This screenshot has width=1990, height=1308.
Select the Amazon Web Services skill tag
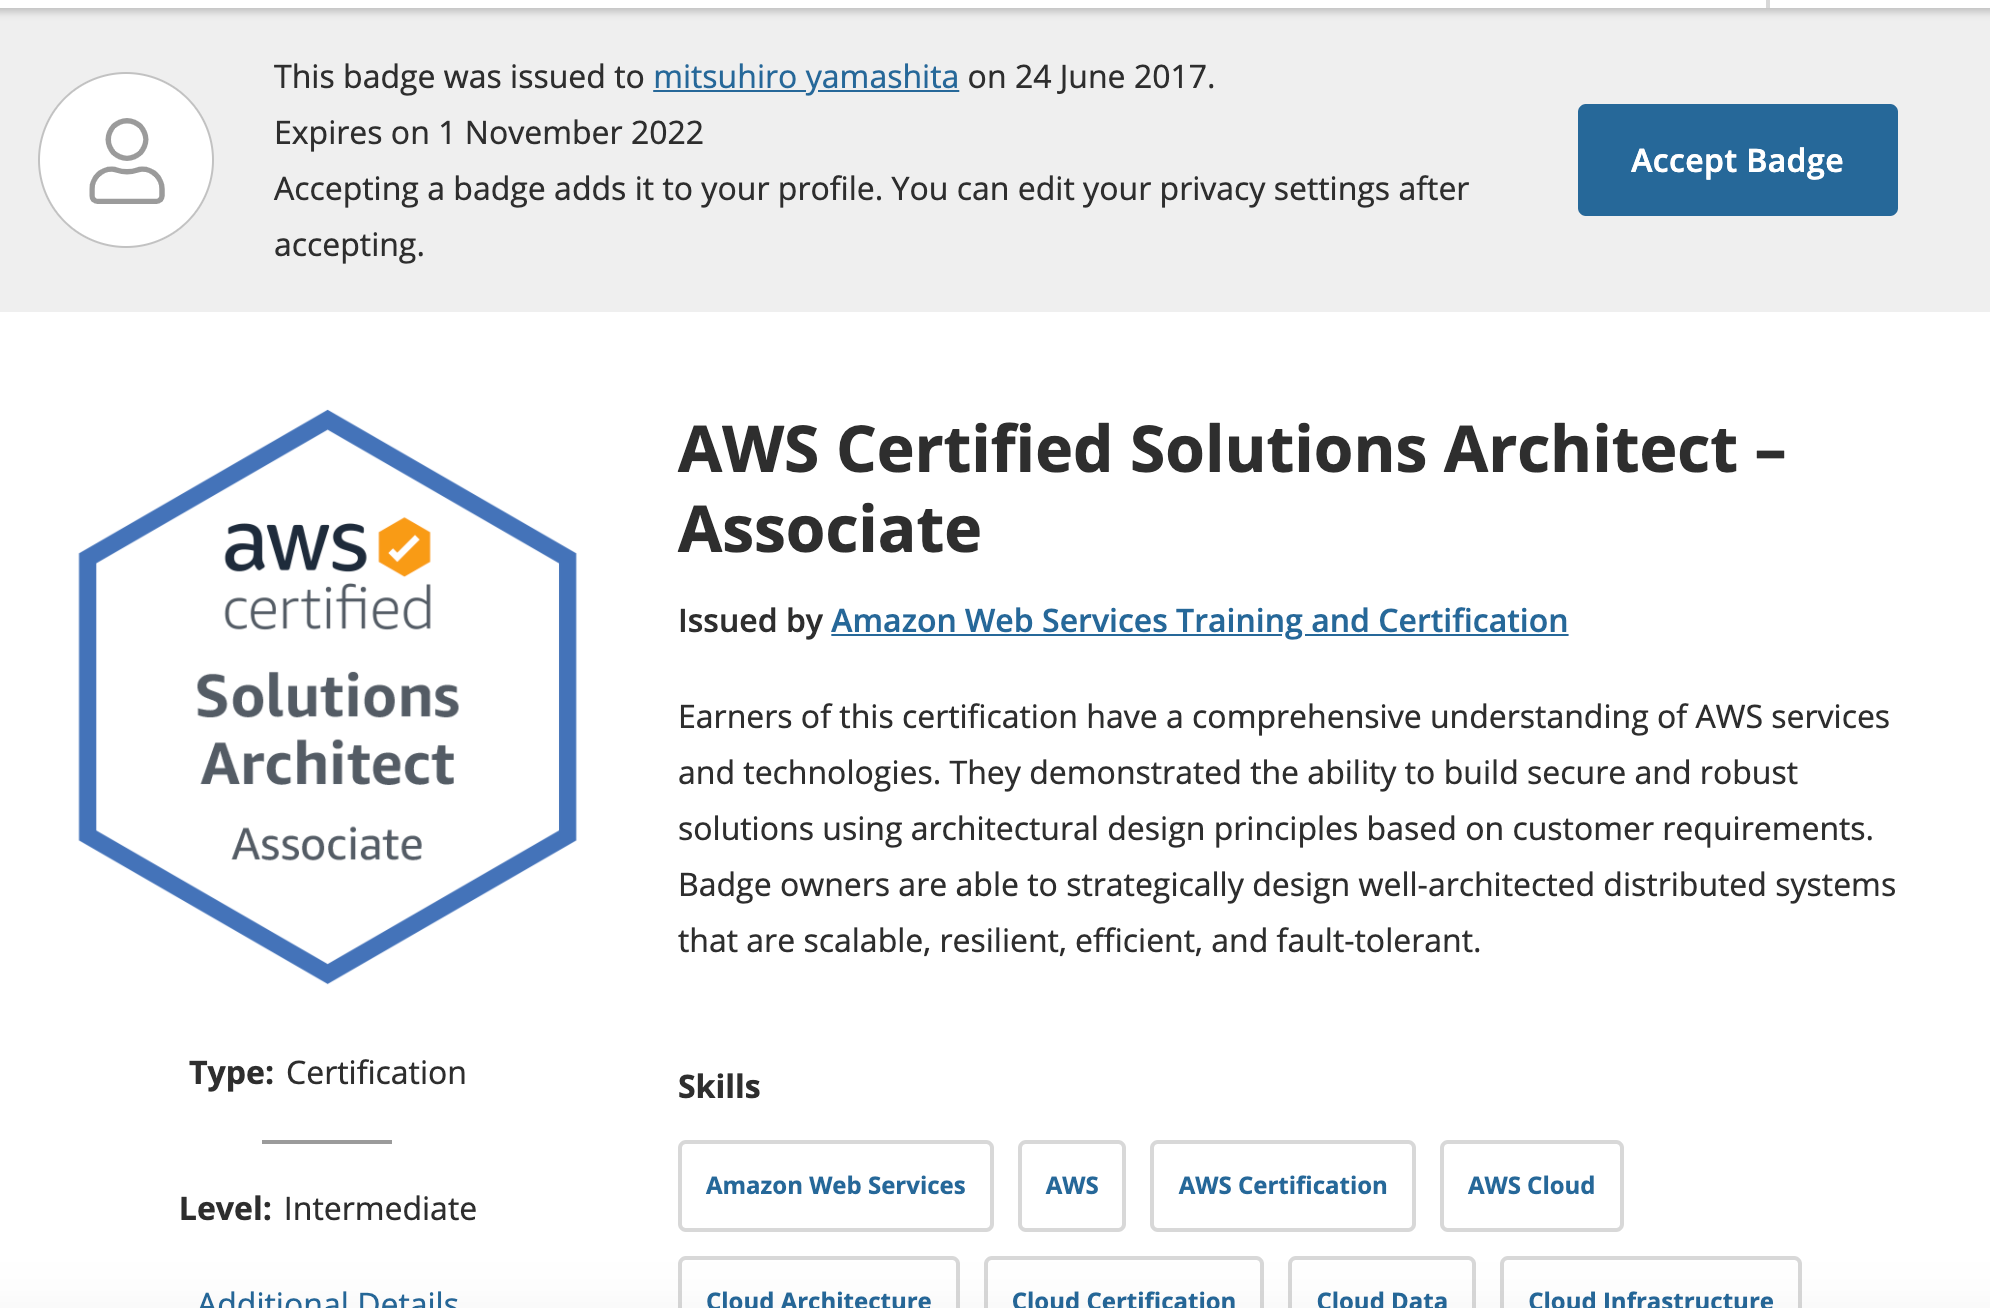tap(835, 1186)
